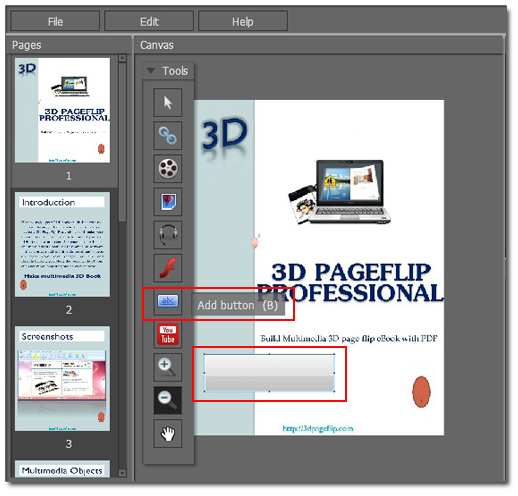This screenshot has width=518, height=496.
Task: Click the Canvas panel title
Action: point(157,45)
